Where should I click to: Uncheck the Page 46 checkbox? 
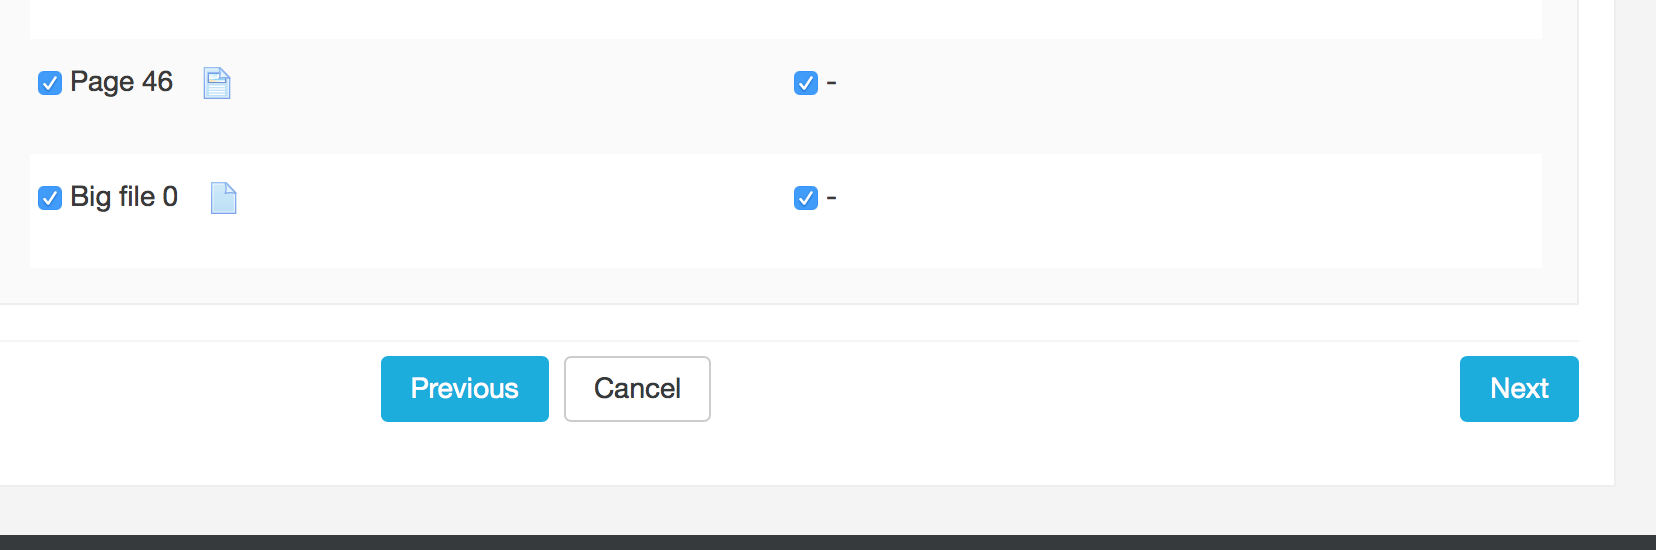pos(50,83)
